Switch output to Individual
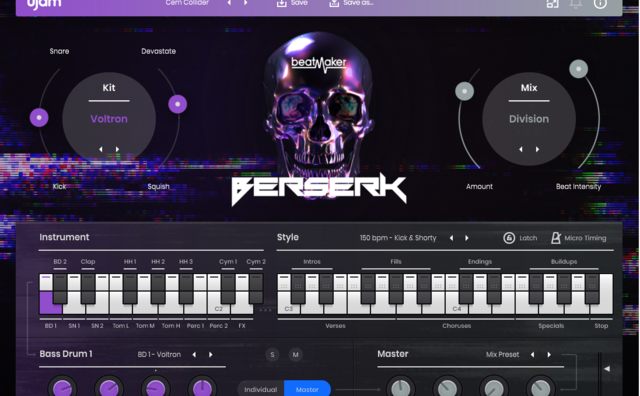 pos(260,389)
